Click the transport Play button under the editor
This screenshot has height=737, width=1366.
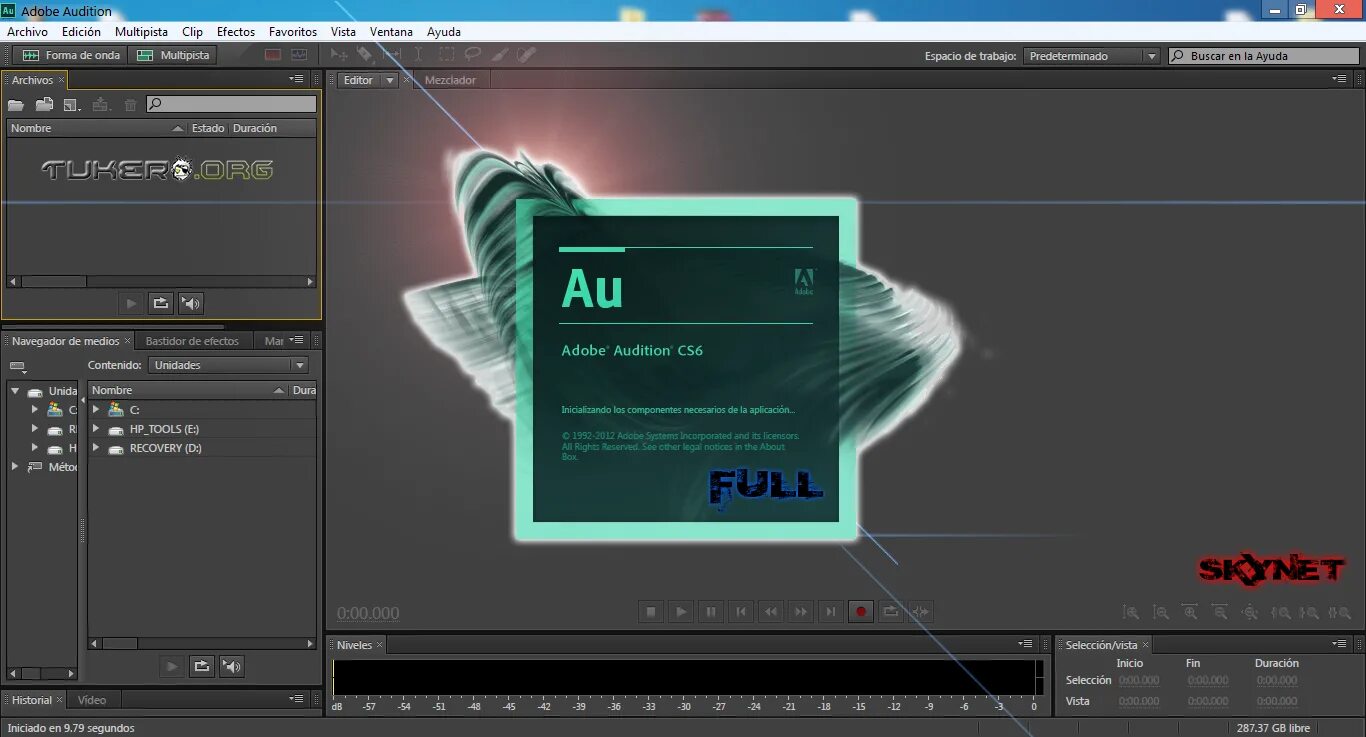pyautogui.click(x=680, y=611)
